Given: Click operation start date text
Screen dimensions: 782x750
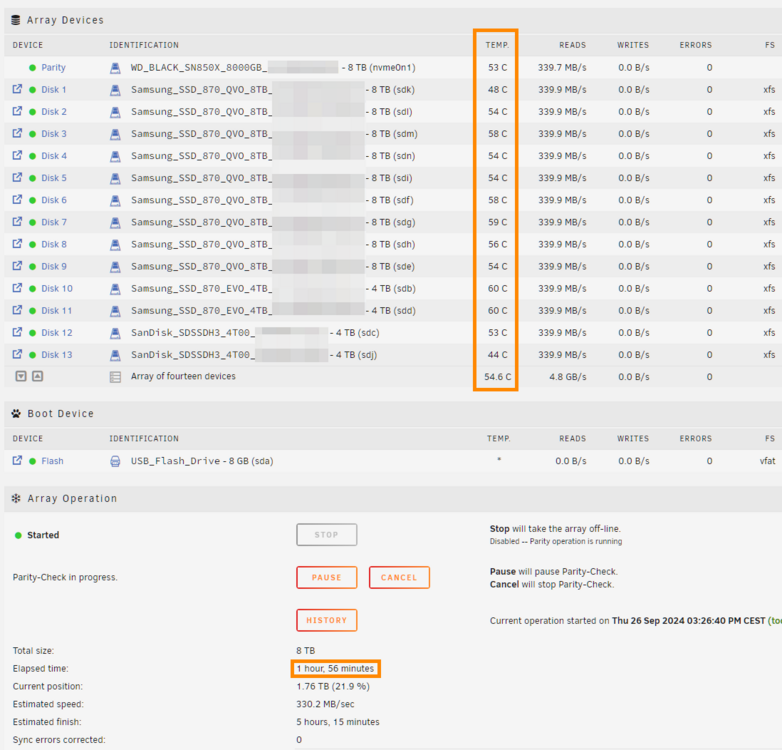Looking at the screenshot, I should click(688, 620).
